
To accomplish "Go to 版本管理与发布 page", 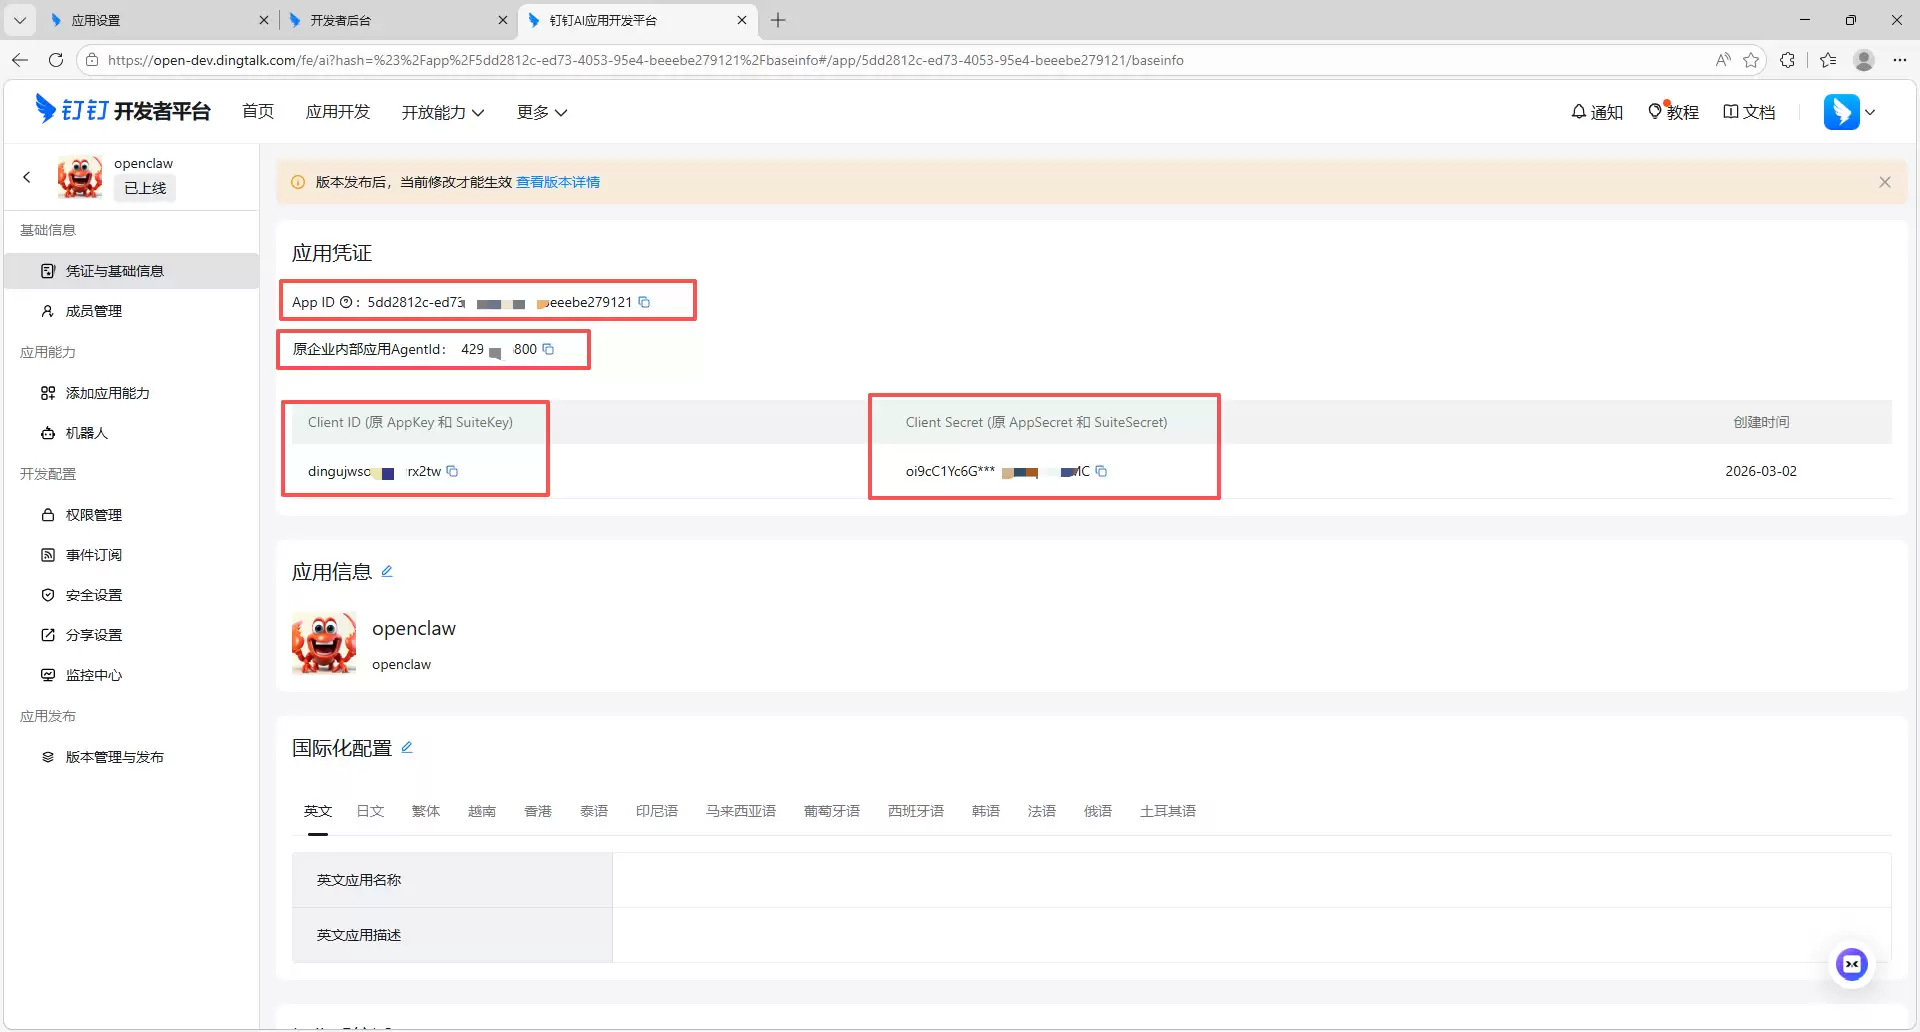I will 114,757.
